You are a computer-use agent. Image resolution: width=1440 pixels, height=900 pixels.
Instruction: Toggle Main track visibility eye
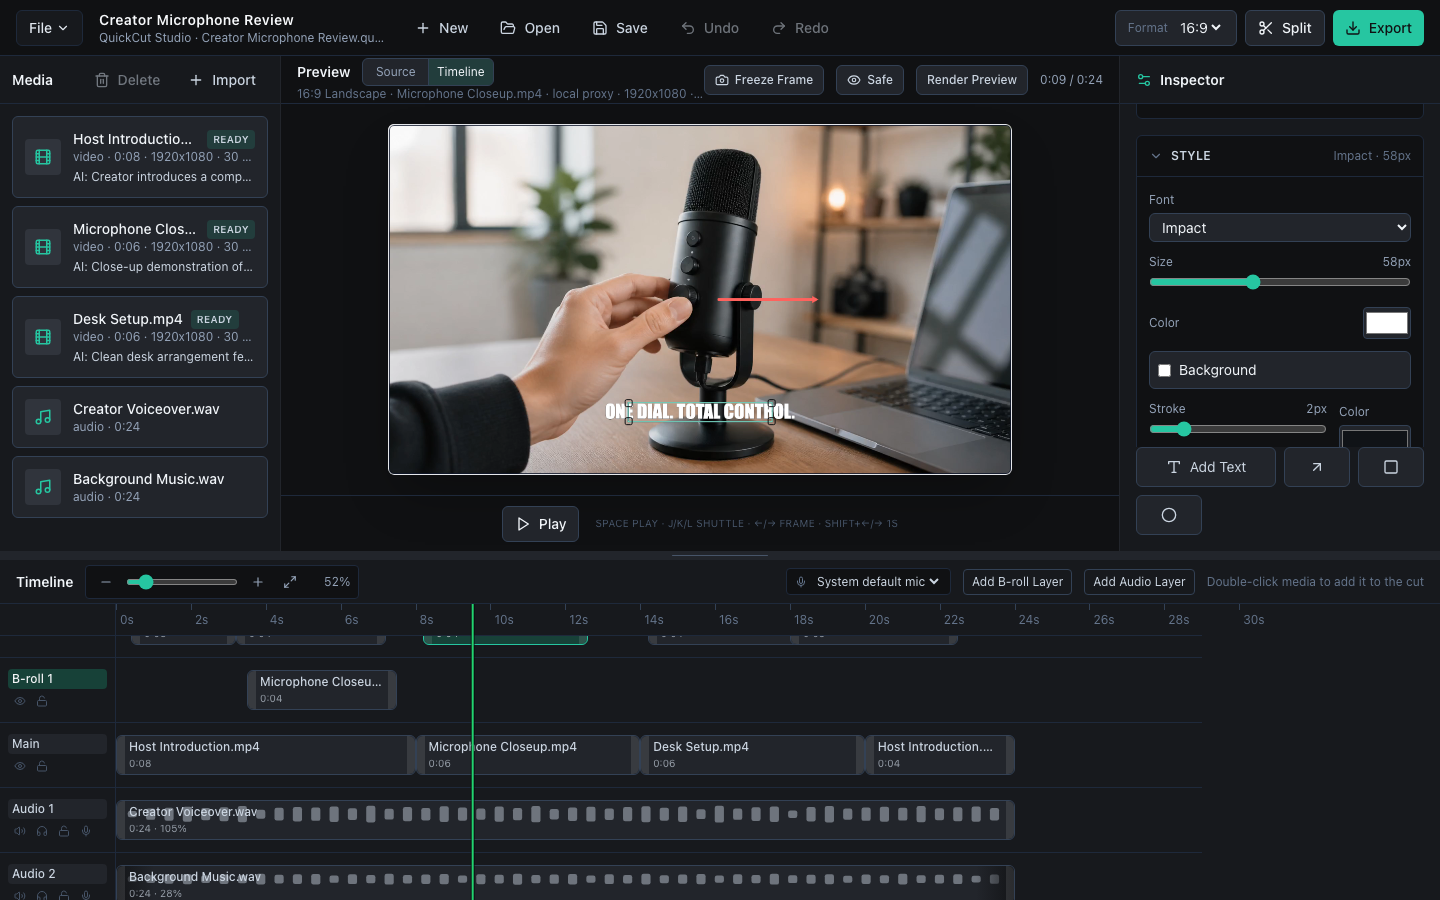pos(20,767)
